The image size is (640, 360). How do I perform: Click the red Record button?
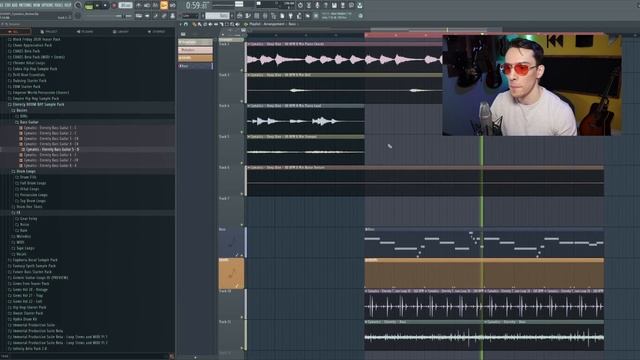(114, 6)
